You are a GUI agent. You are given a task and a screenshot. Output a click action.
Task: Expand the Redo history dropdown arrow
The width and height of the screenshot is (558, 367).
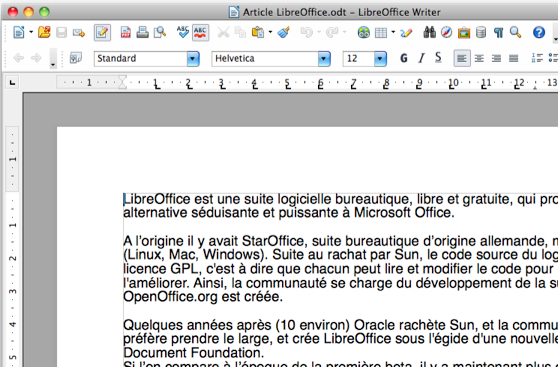pos(344,33)
